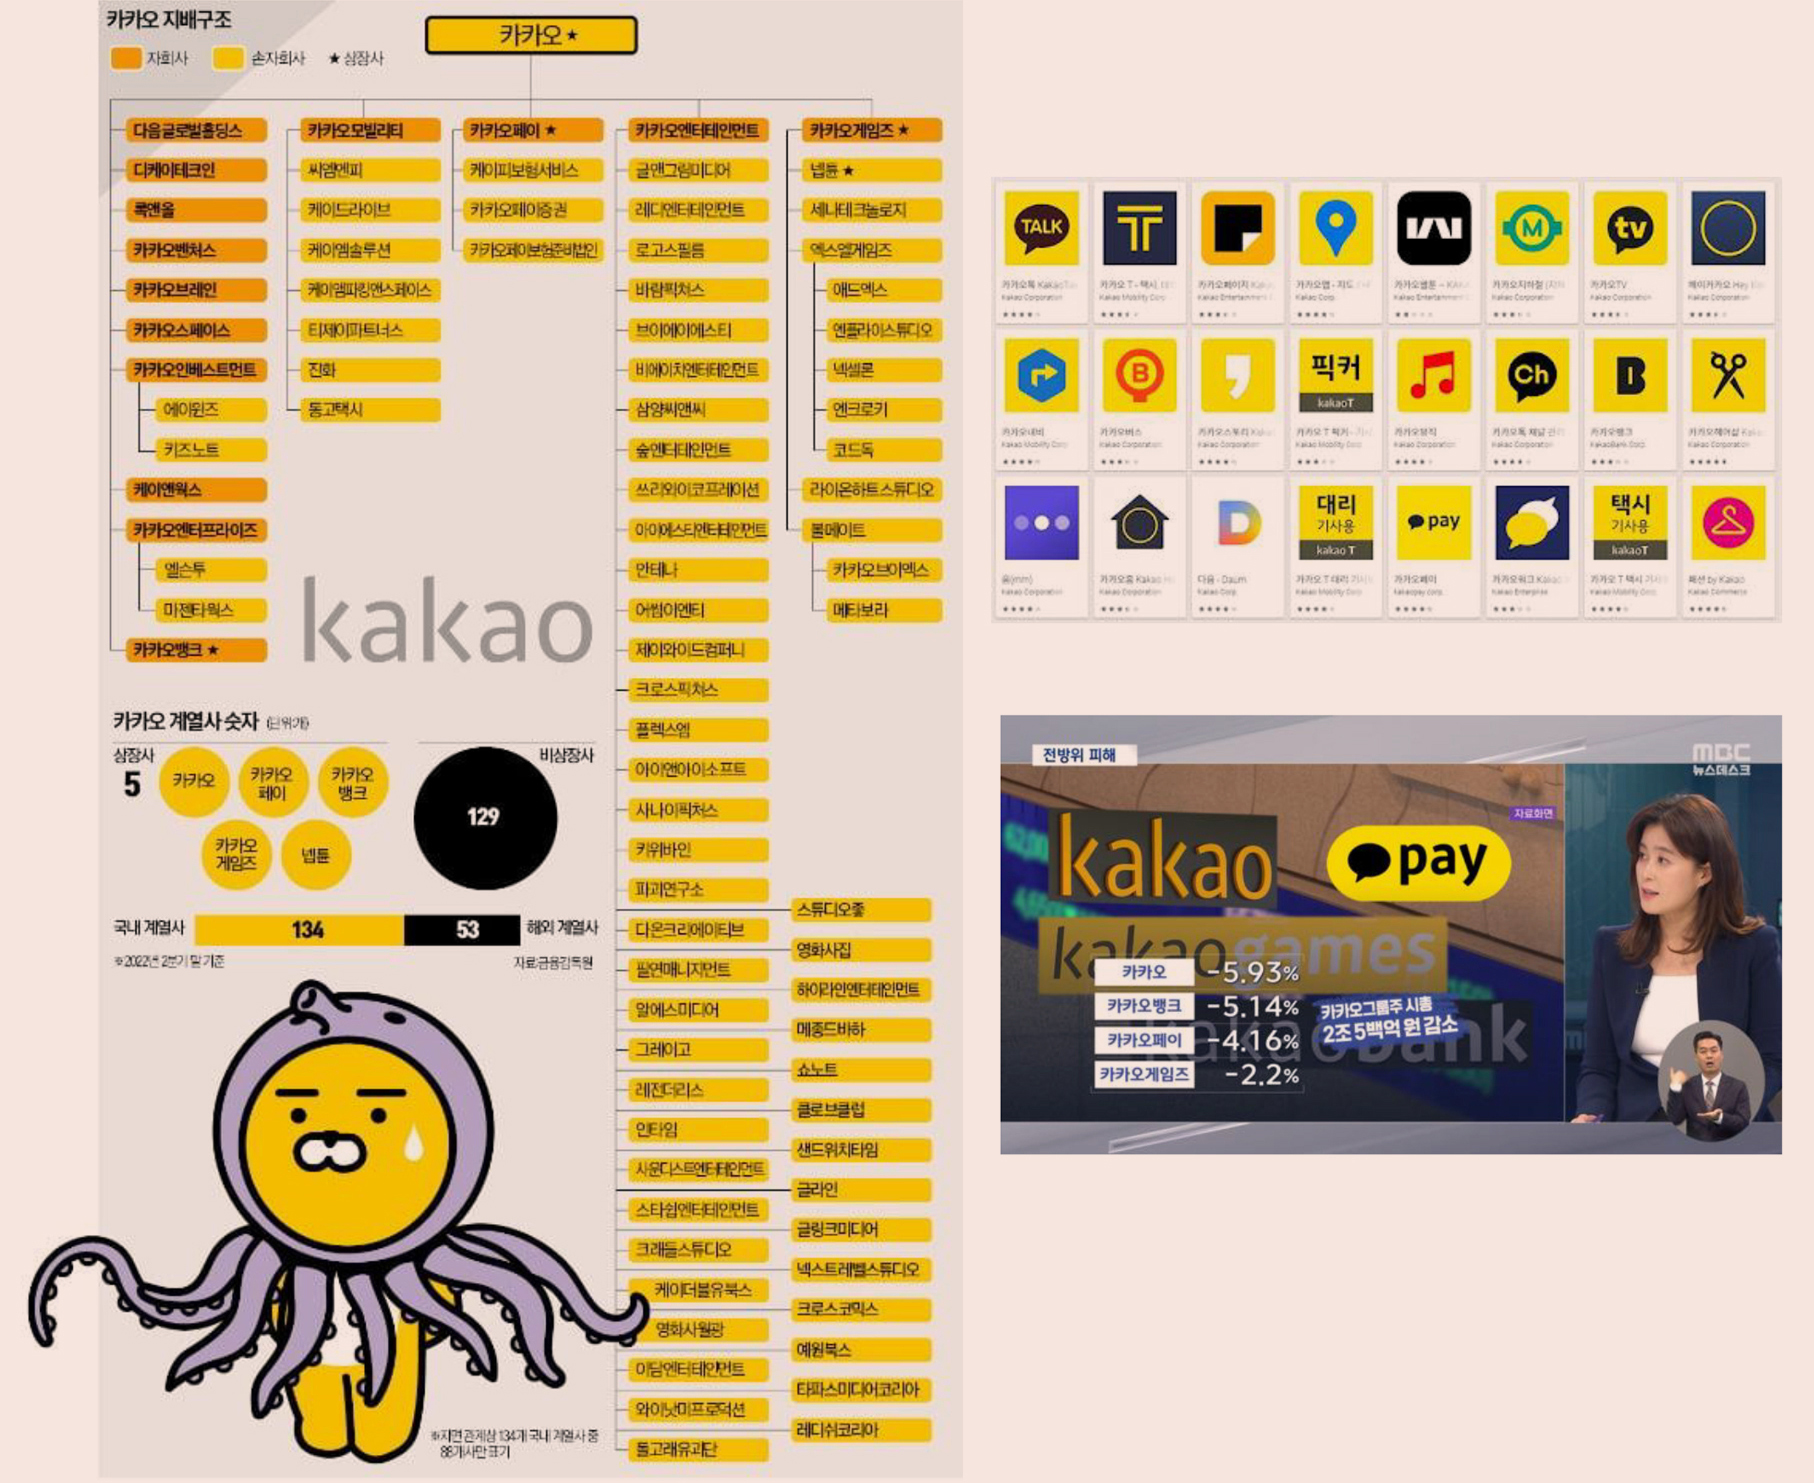This screenshot has height=1483, width=1814.
Task: Select the 카카오벤처스 box
Action: click(196, 250)
